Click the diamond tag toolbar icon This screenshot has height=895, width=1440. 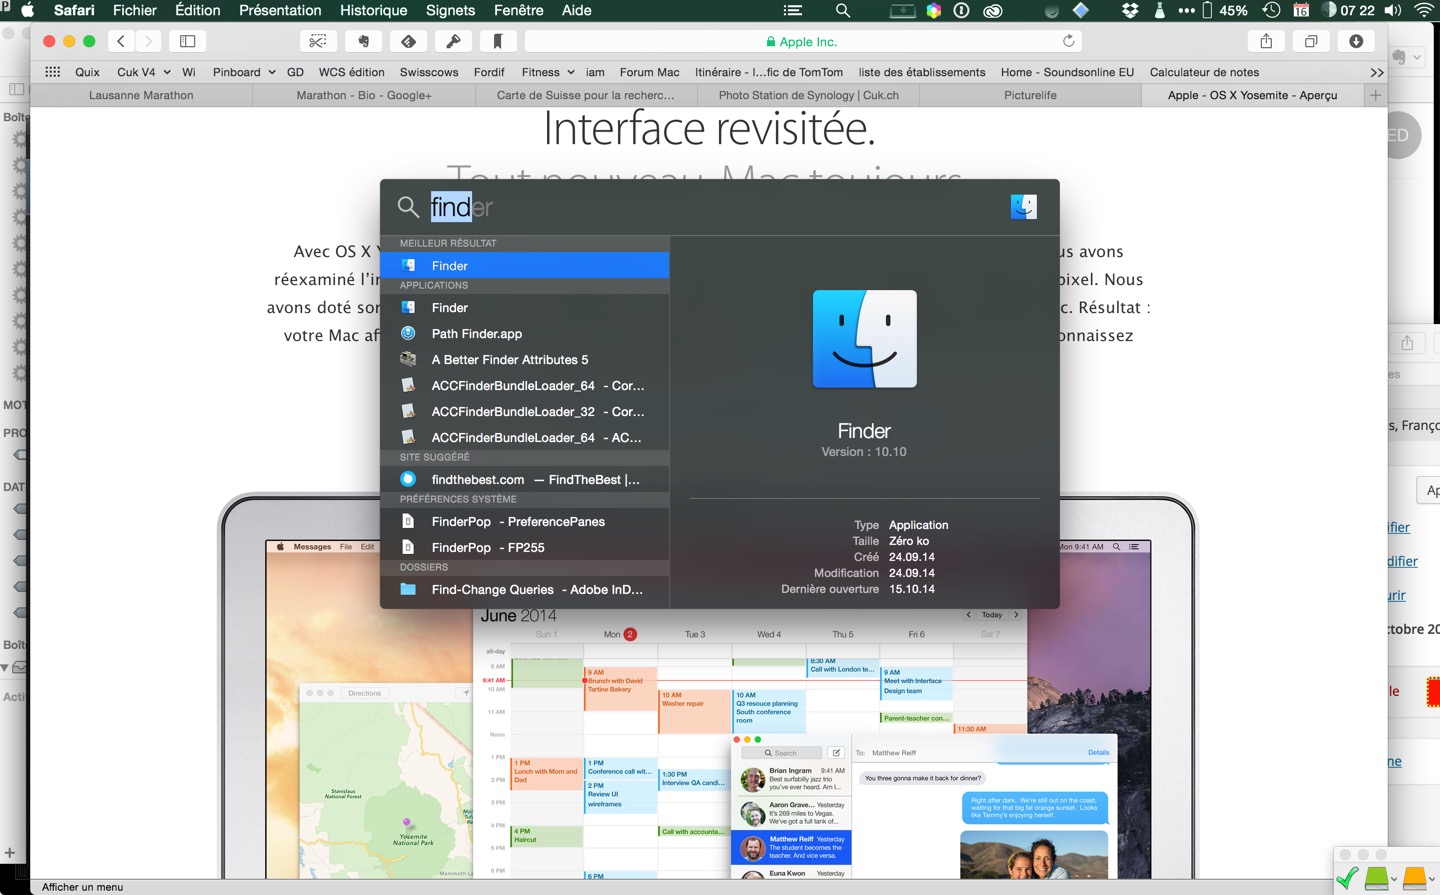(408, 41)
